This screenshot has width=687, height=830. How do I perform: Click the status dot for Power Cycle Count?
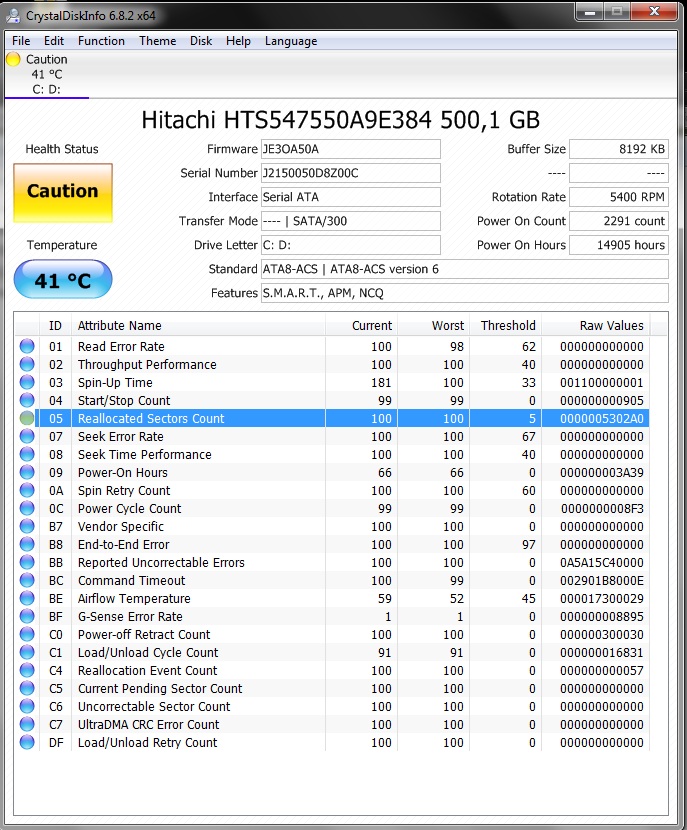click(27, 508)
